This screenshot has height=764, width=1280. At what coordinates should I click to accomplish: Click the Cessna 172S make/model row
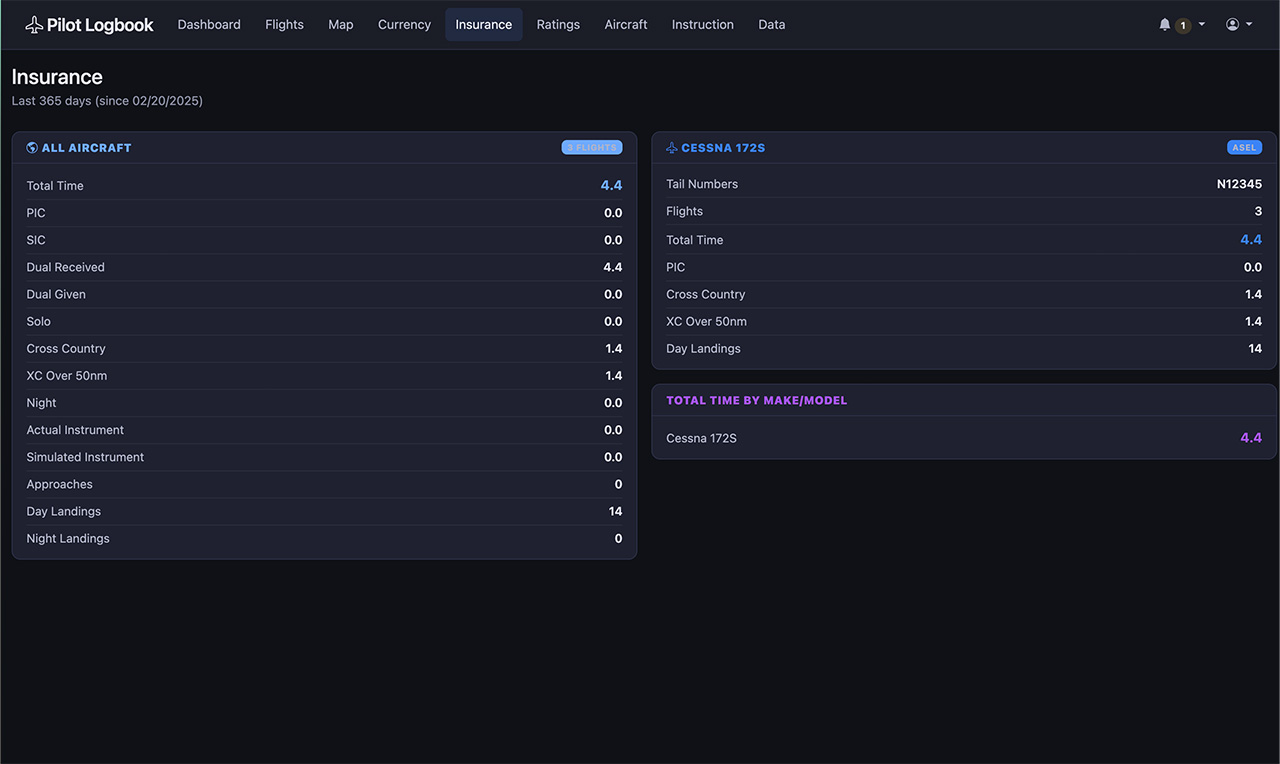[964, 438]
